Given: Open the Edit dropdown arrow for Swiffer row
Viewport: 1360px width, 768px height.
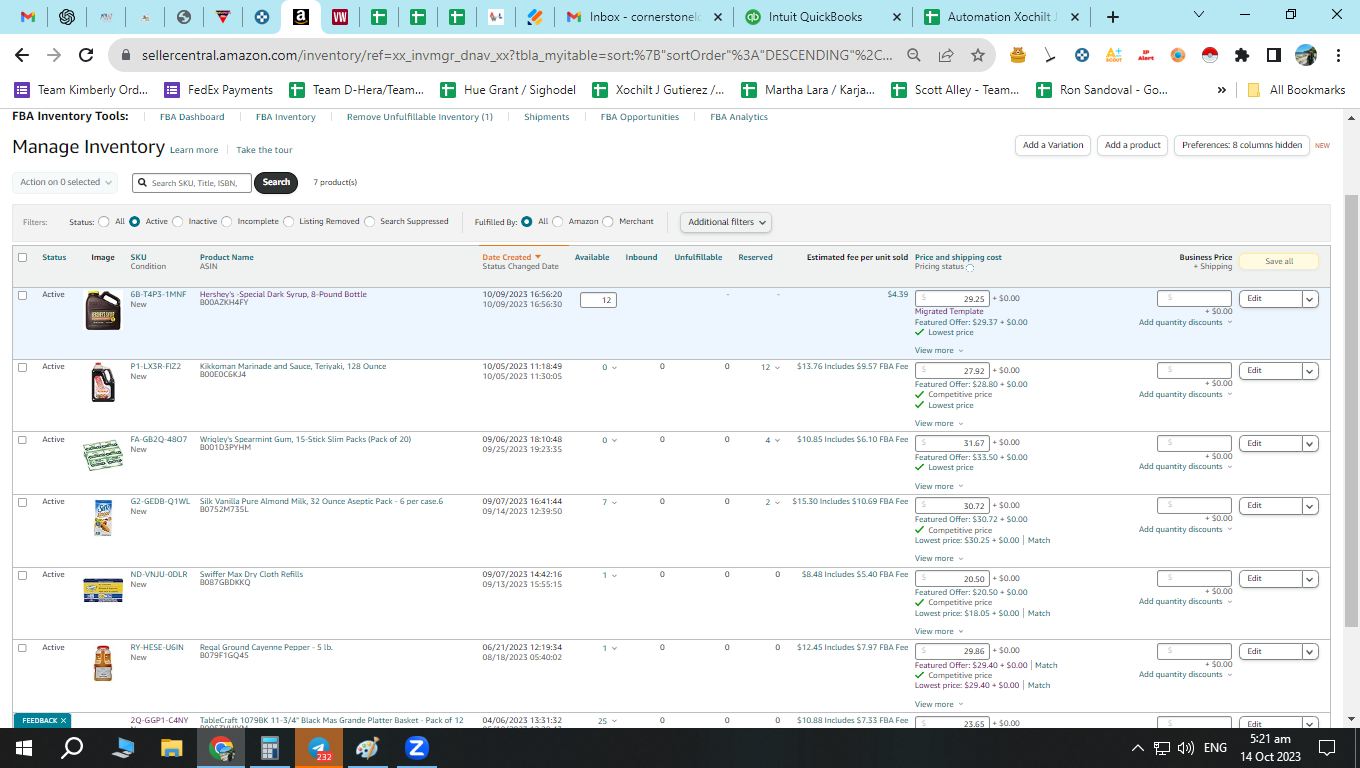Looking at the screenshot, I should [x=1310, y=579].
